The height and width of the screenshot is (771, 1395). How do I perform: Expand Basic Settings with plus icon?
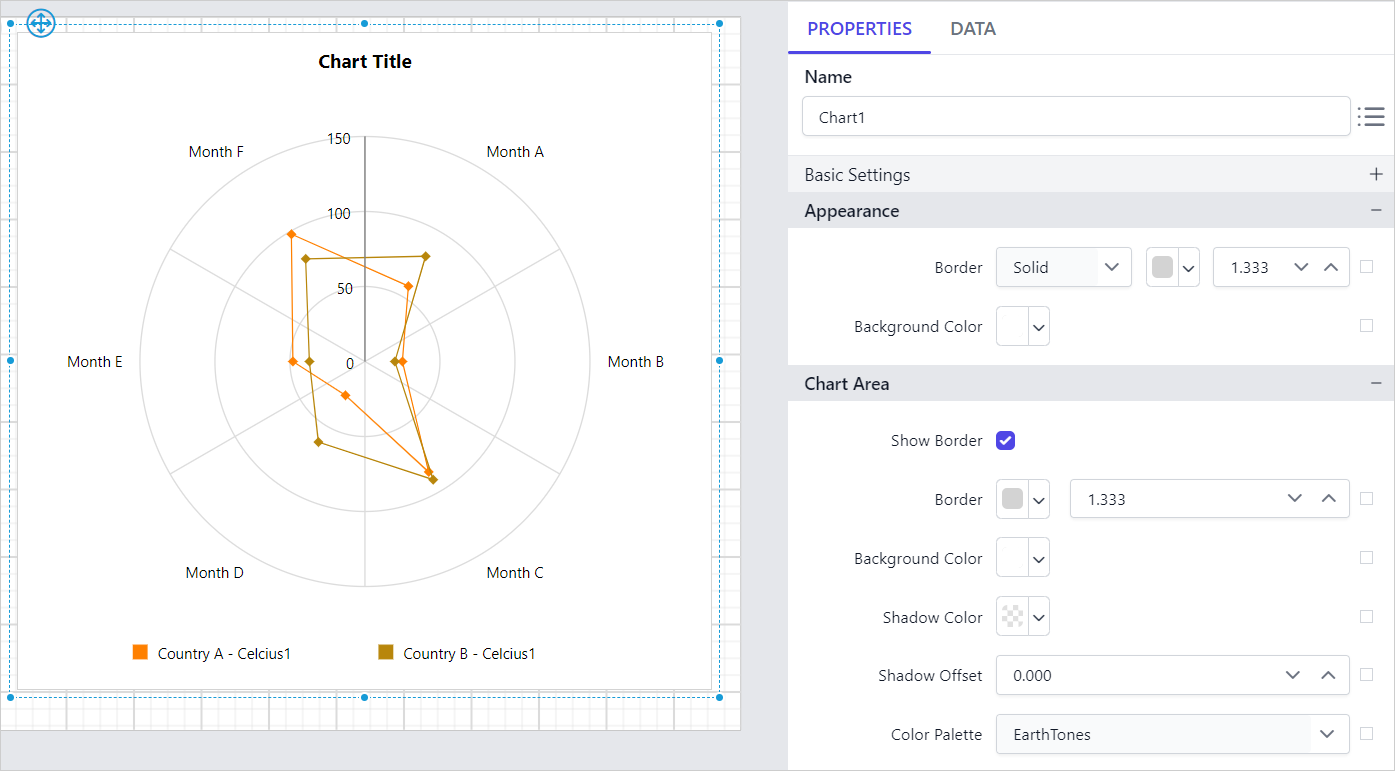point(1376,174)
